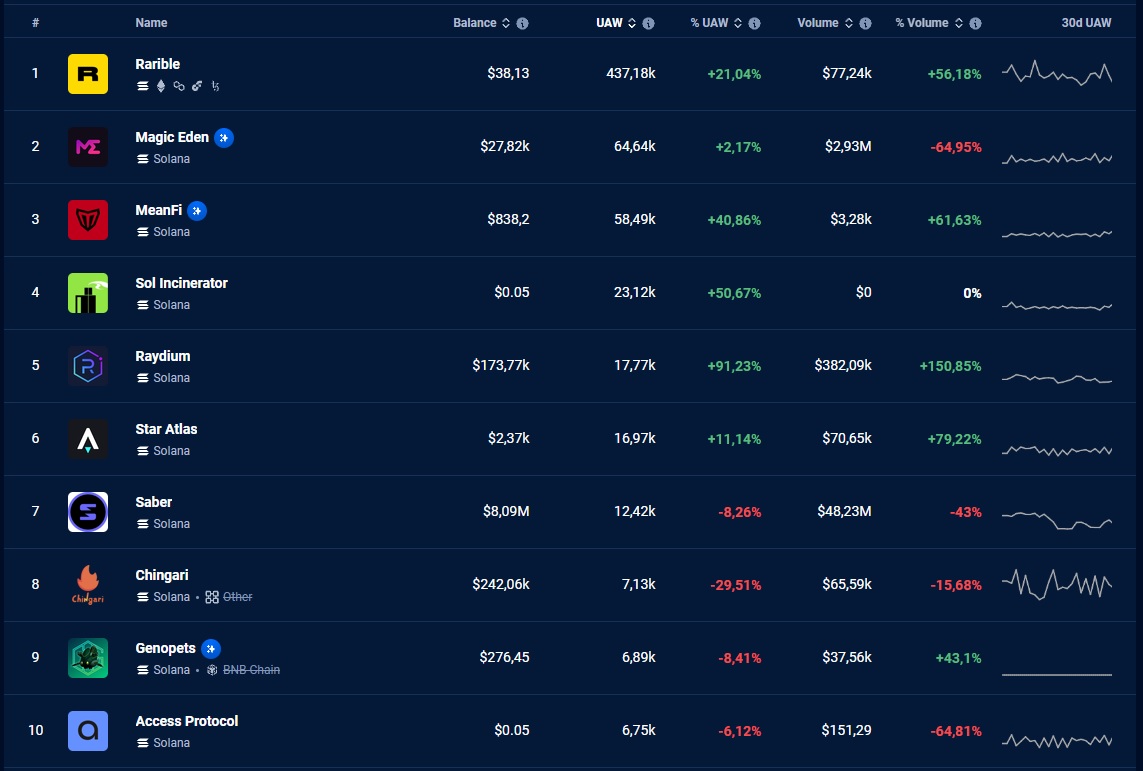Click the Raydium logo icon
The width and height of the screenshot is (1143, 771).
(88, 366)
